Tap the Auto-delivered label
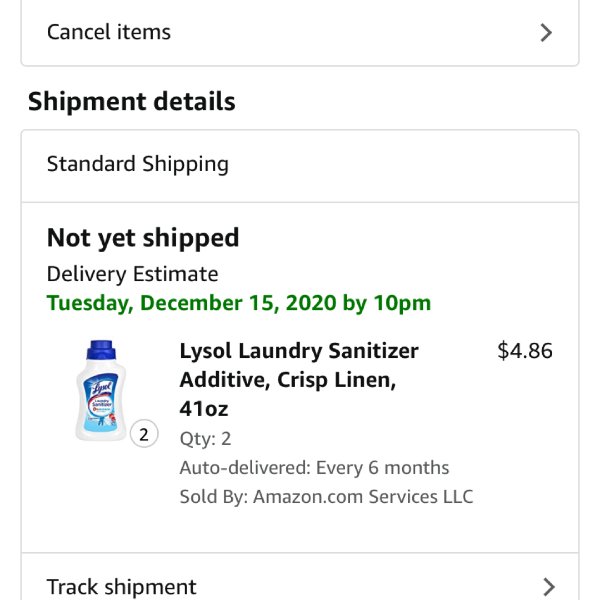The width and height of the screenshot is (600, 600). [x=245, y=468]
